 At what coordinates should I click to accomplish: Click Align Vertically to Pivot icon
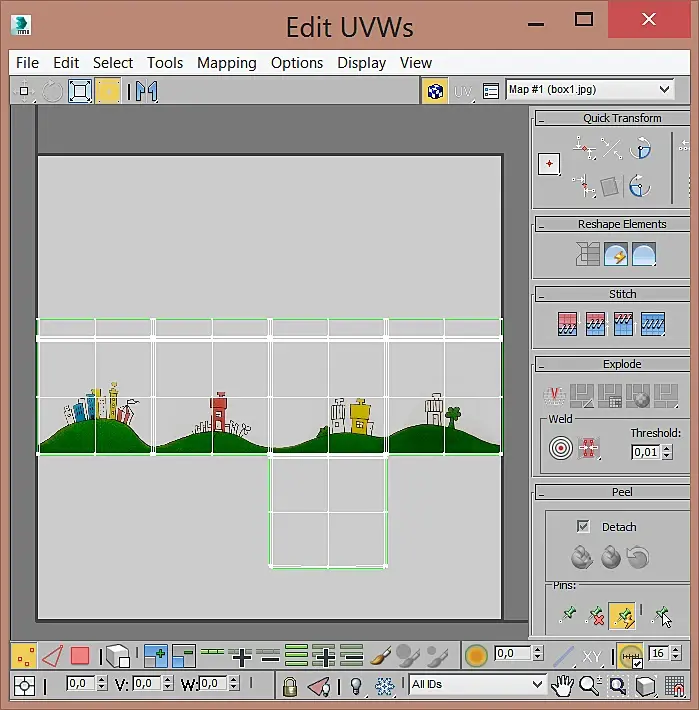pos(584,186)
